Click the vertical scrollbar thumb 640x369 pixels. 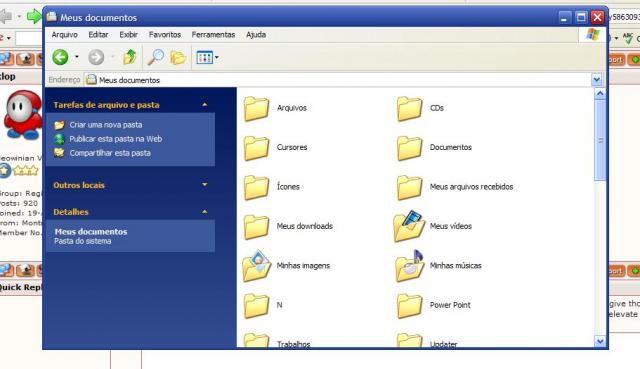pyautogui.click(x=600, y=140)
